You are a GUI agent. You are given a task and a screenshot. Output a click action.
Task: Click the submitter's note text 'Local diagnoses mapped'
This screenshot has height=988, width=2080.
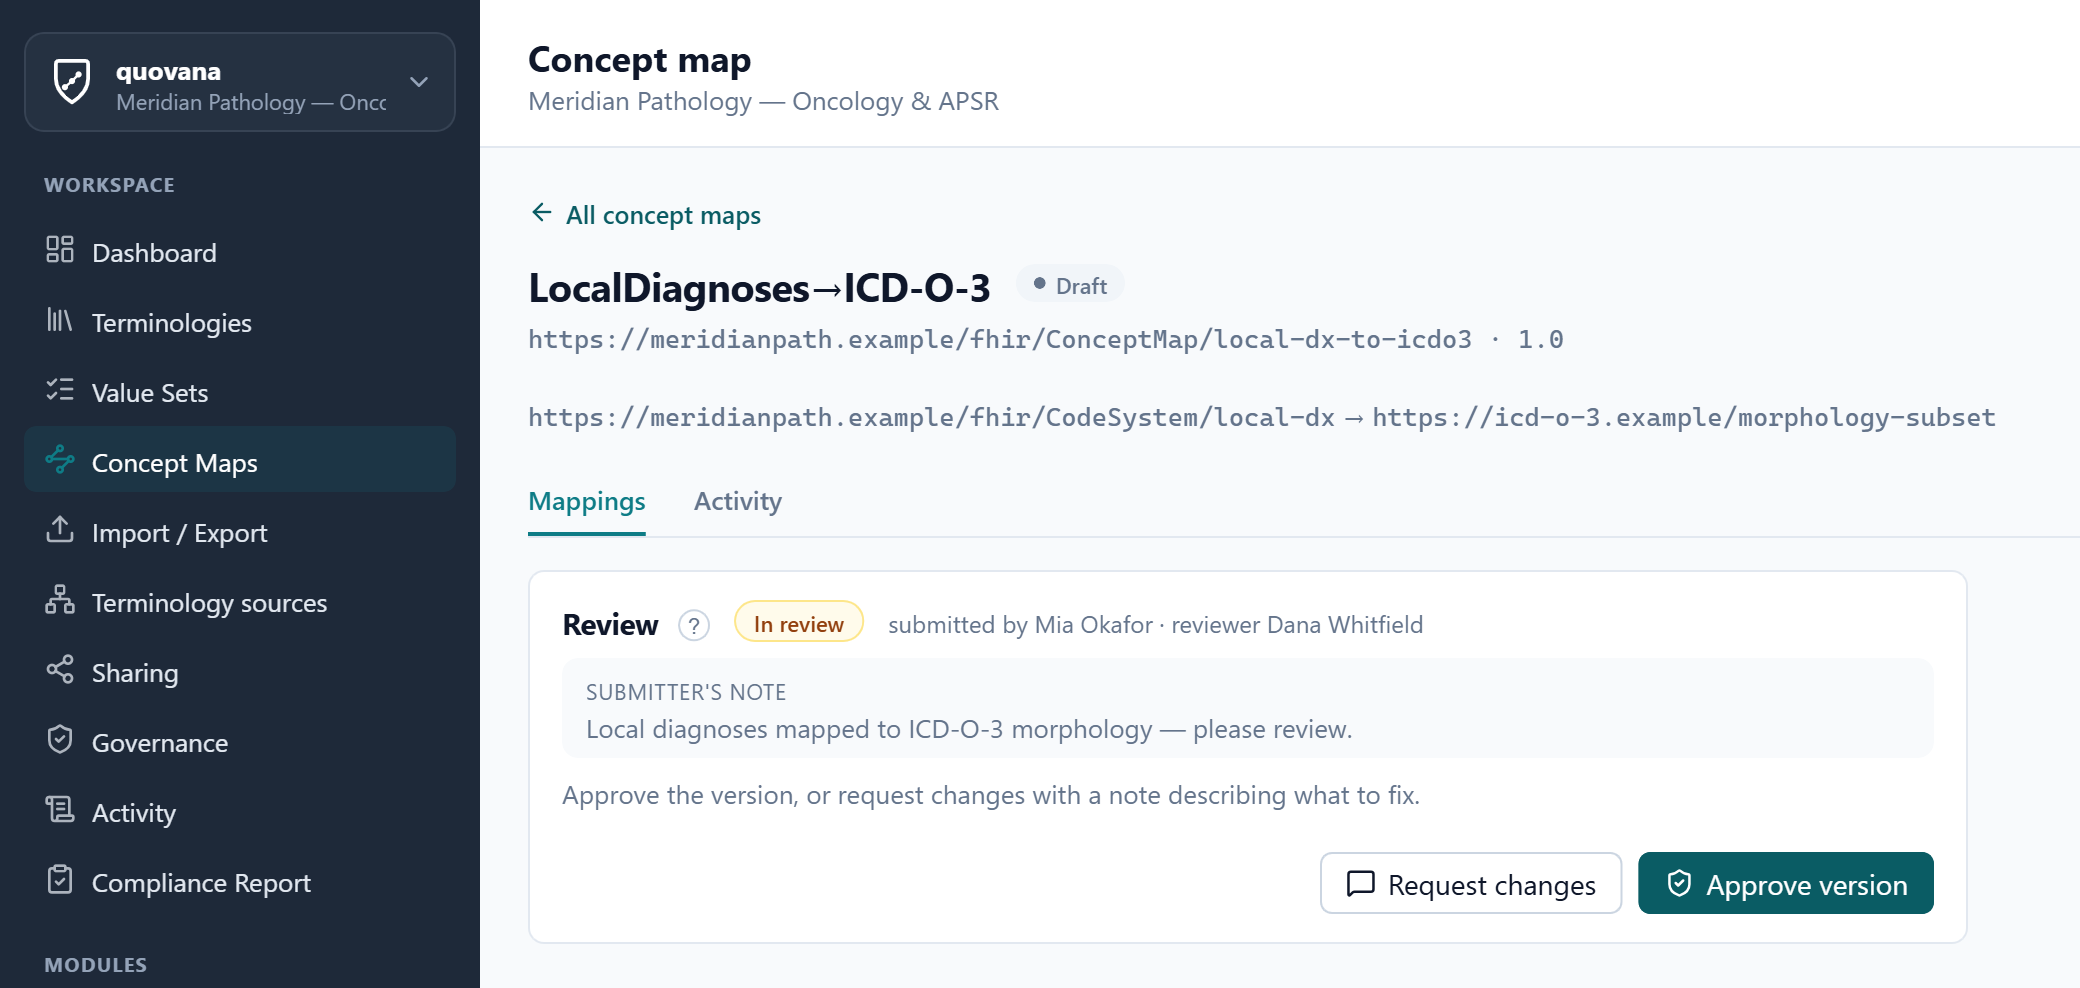click(x=969, y=729)
